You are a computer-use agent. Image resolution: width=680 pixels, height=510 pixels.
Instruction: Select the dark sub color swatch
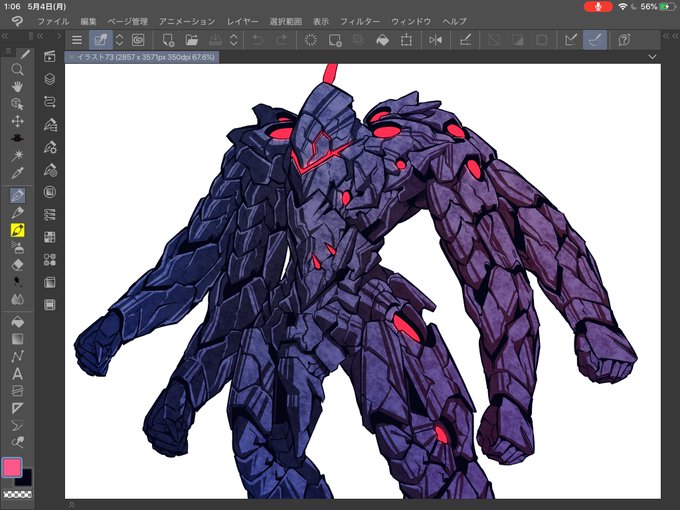coord(24,477)
